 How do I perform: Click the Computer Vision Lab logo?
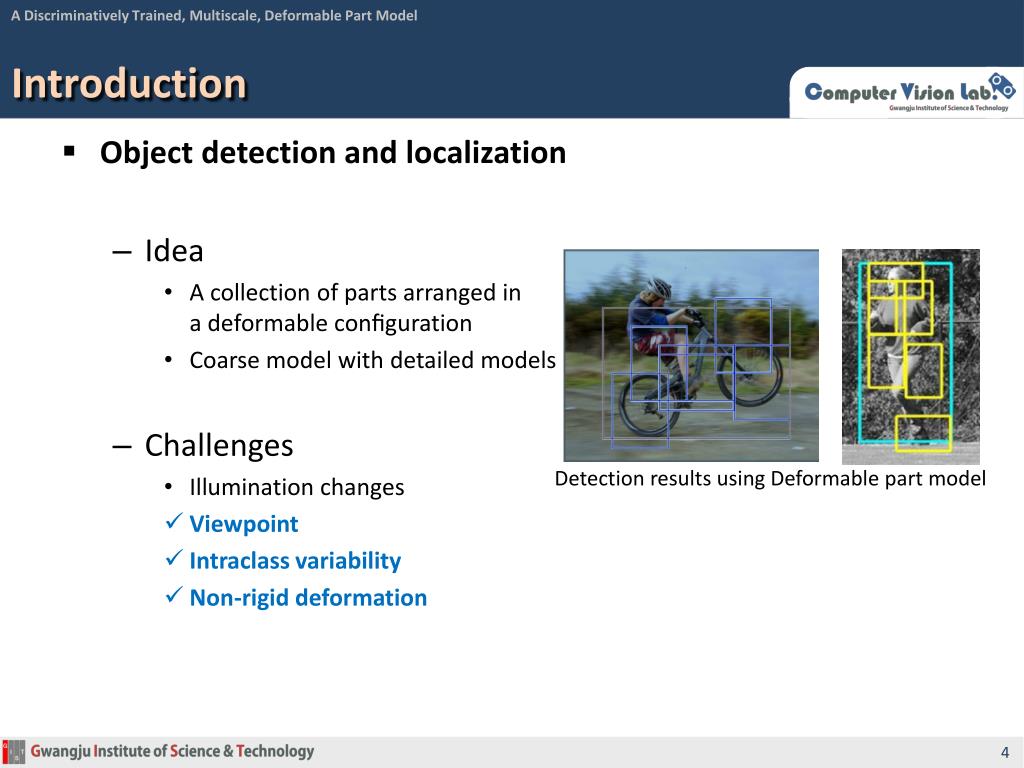point(909,92)
